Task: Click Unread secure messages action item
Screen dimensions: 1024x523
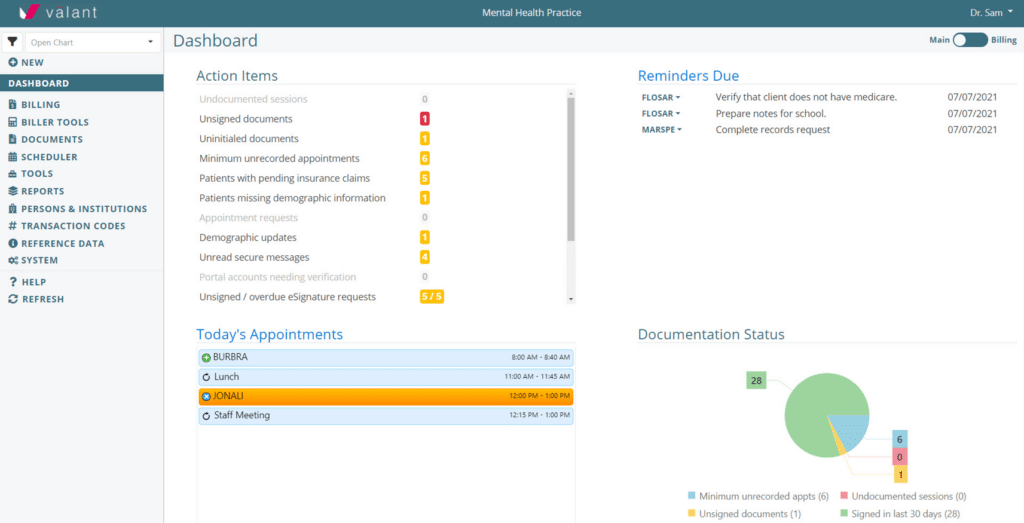Action: coord(254,257)
